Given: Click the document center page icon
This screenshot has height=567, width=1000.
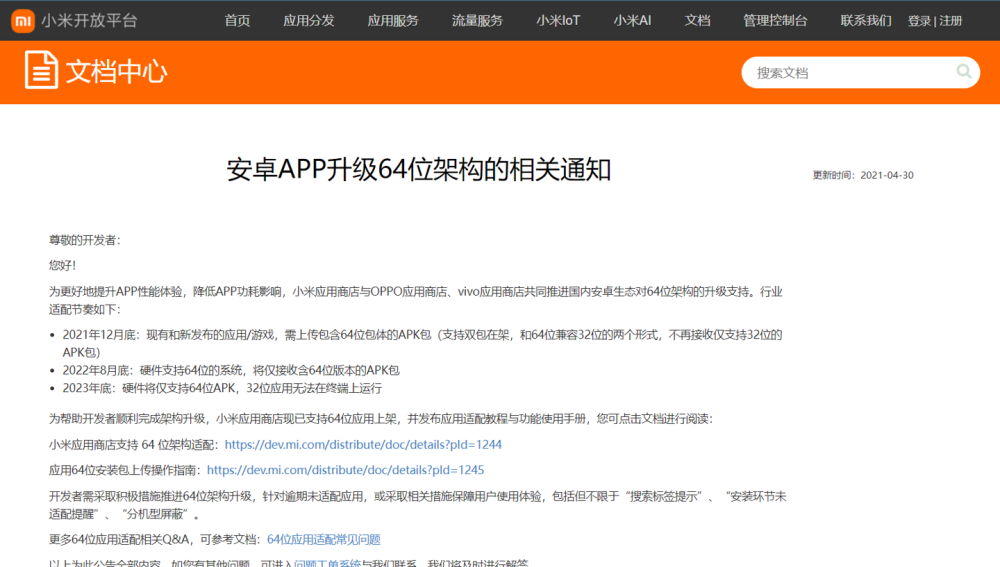Looking at the screenshot, I should tap(41, 70).
